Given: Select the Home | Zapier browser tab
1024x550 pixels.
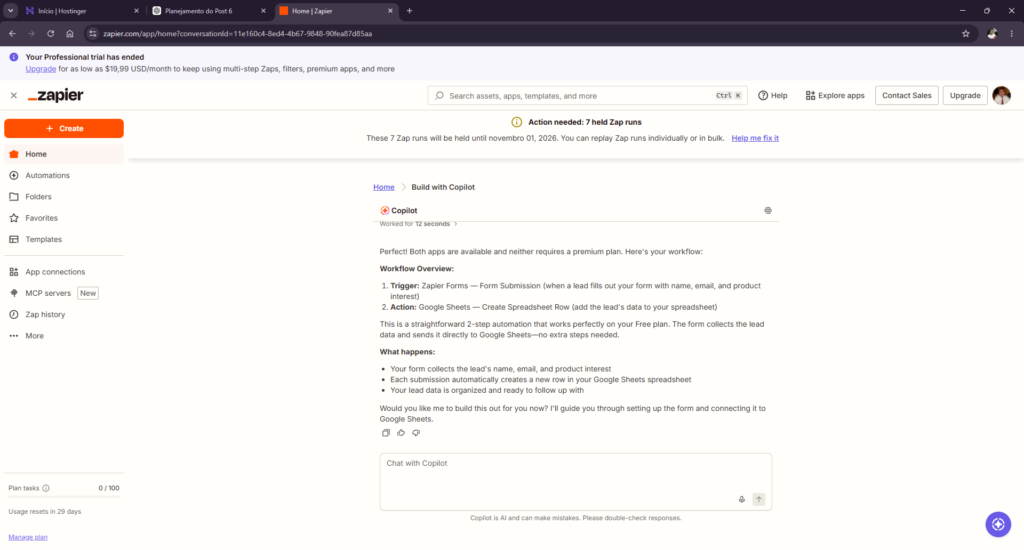Looking at the screenshot, I should (336, 11).
